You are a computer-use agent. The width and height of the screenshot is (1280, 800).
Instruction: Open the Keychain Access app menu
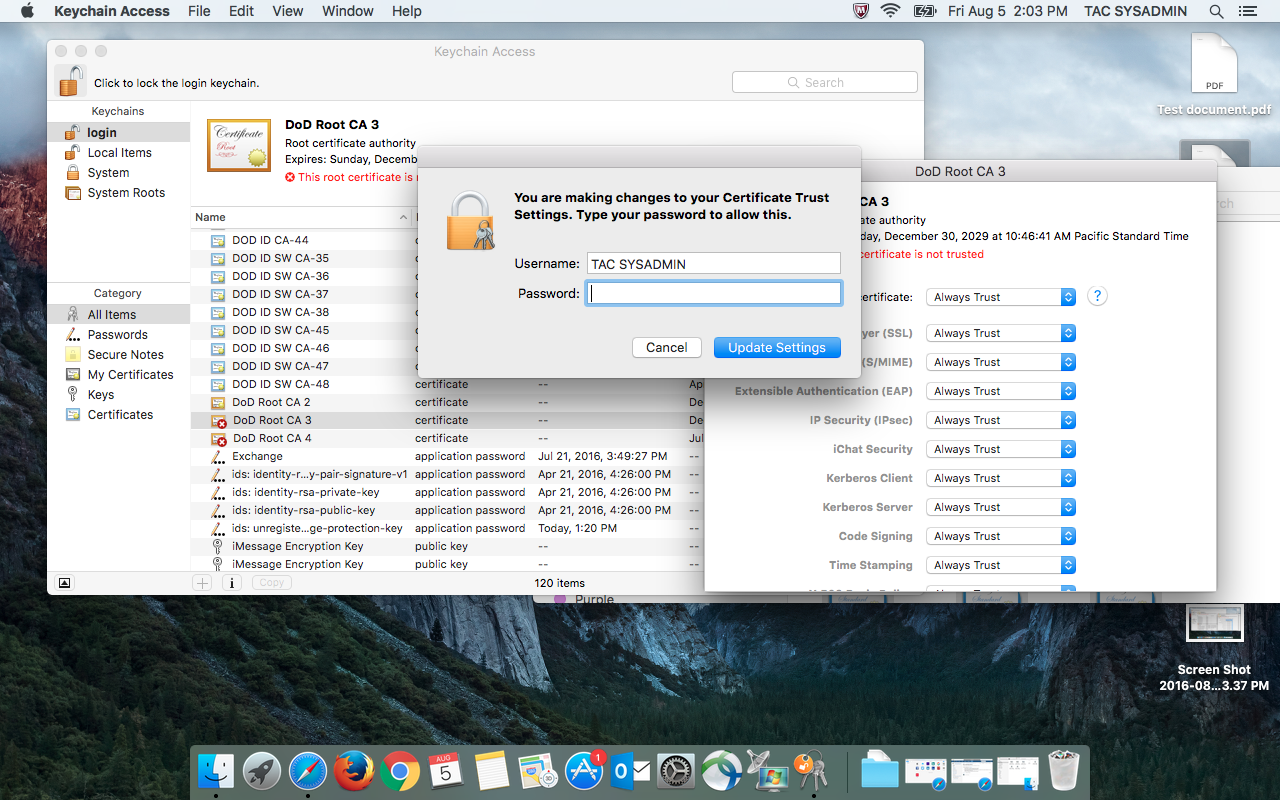click(x=112, y=11)
